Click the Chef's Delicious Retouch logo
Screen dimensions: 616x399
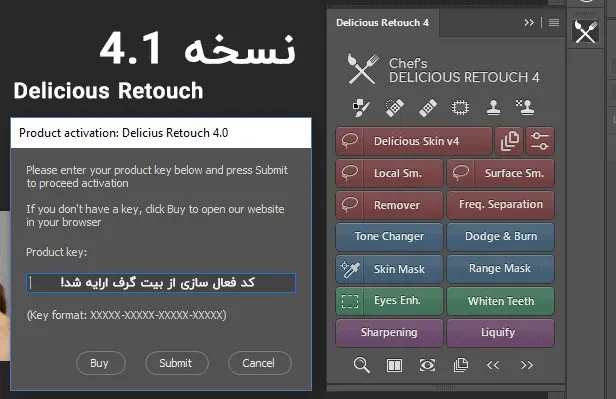(x=444, y=70)
